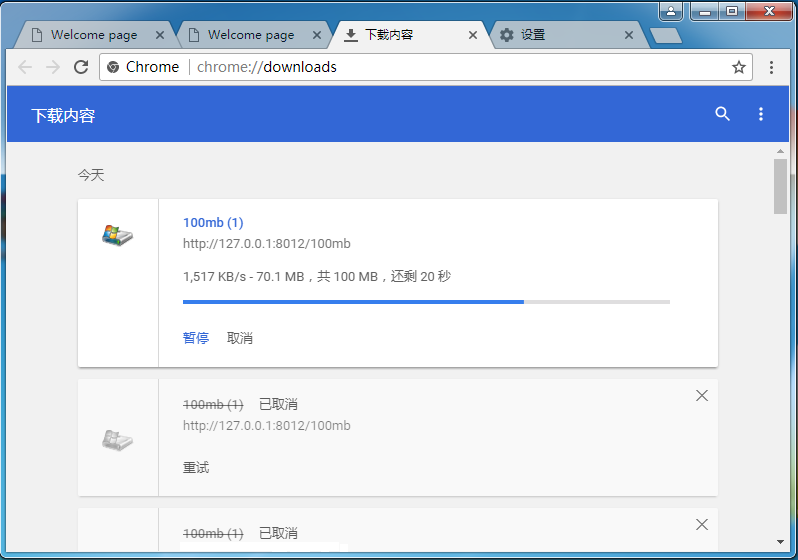This screenshot has height=560, width=798.
Task: Open Chrome's main three-dot menu
Action: coord(771,67)
